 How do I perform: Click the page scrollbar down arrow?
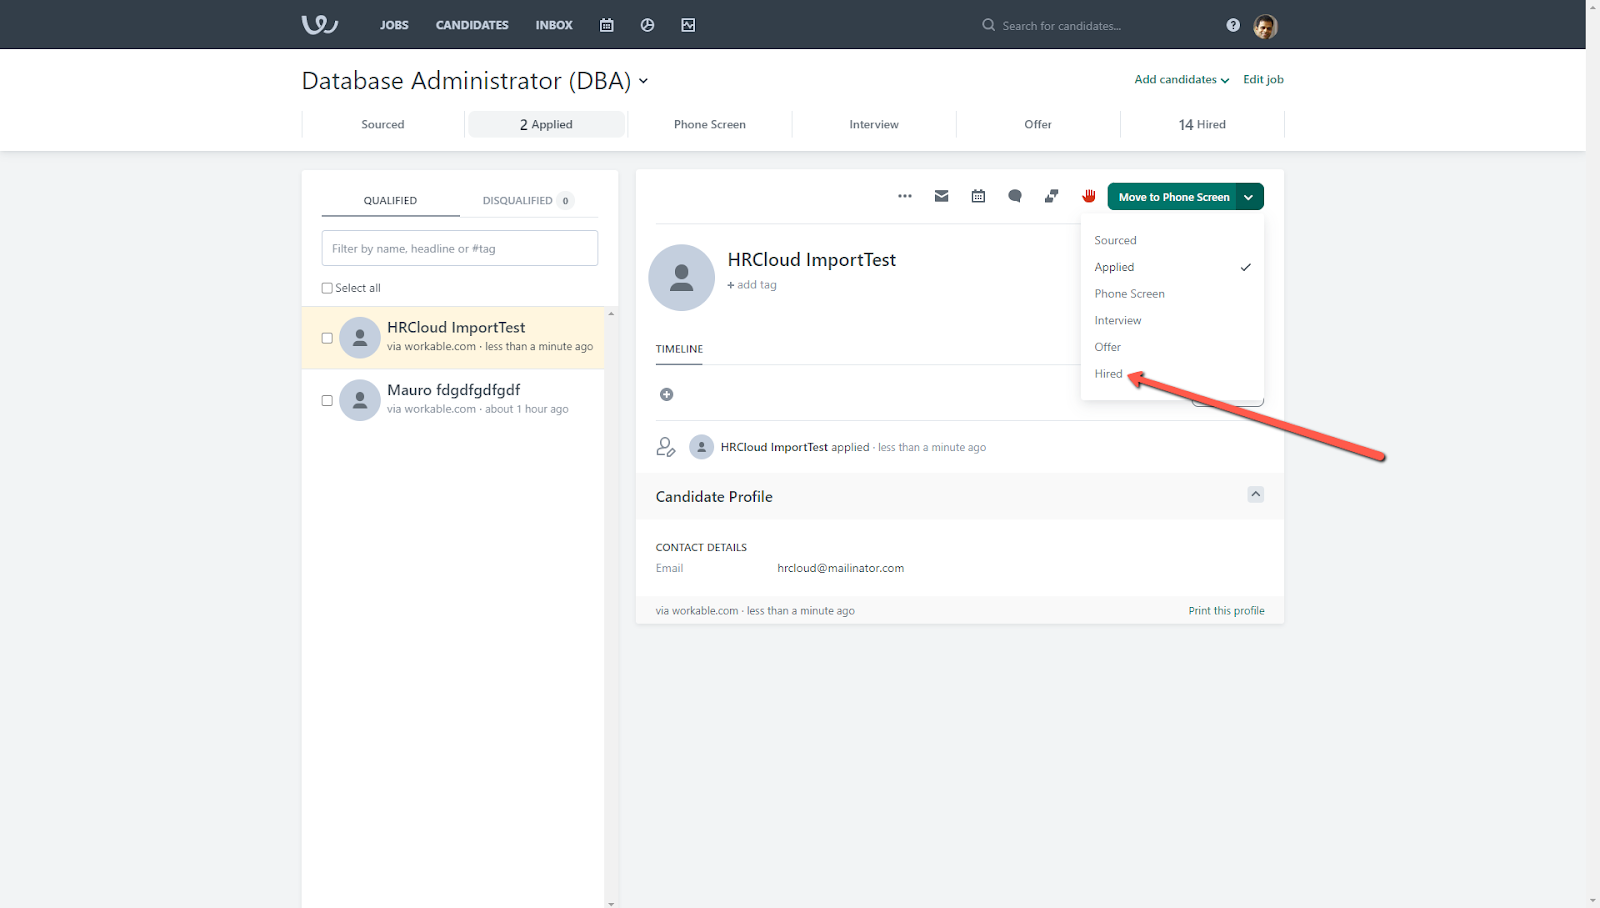point(1593,901)
